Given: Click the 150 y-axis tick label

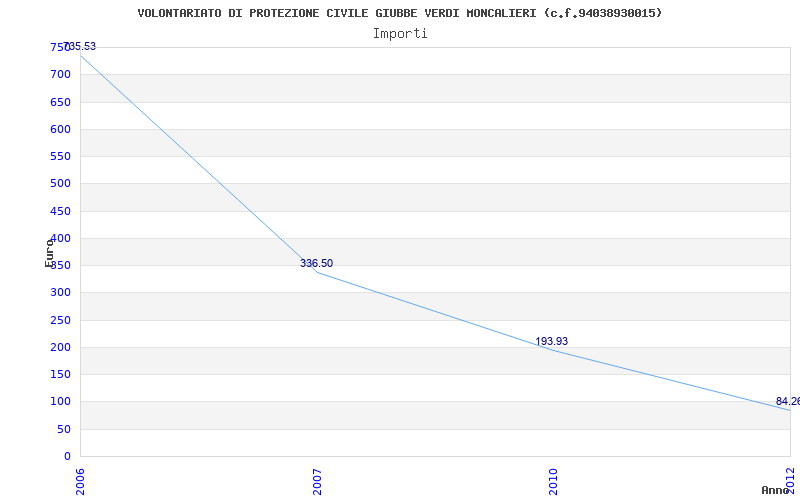Looking at the screenshot, I should (60, 374).
